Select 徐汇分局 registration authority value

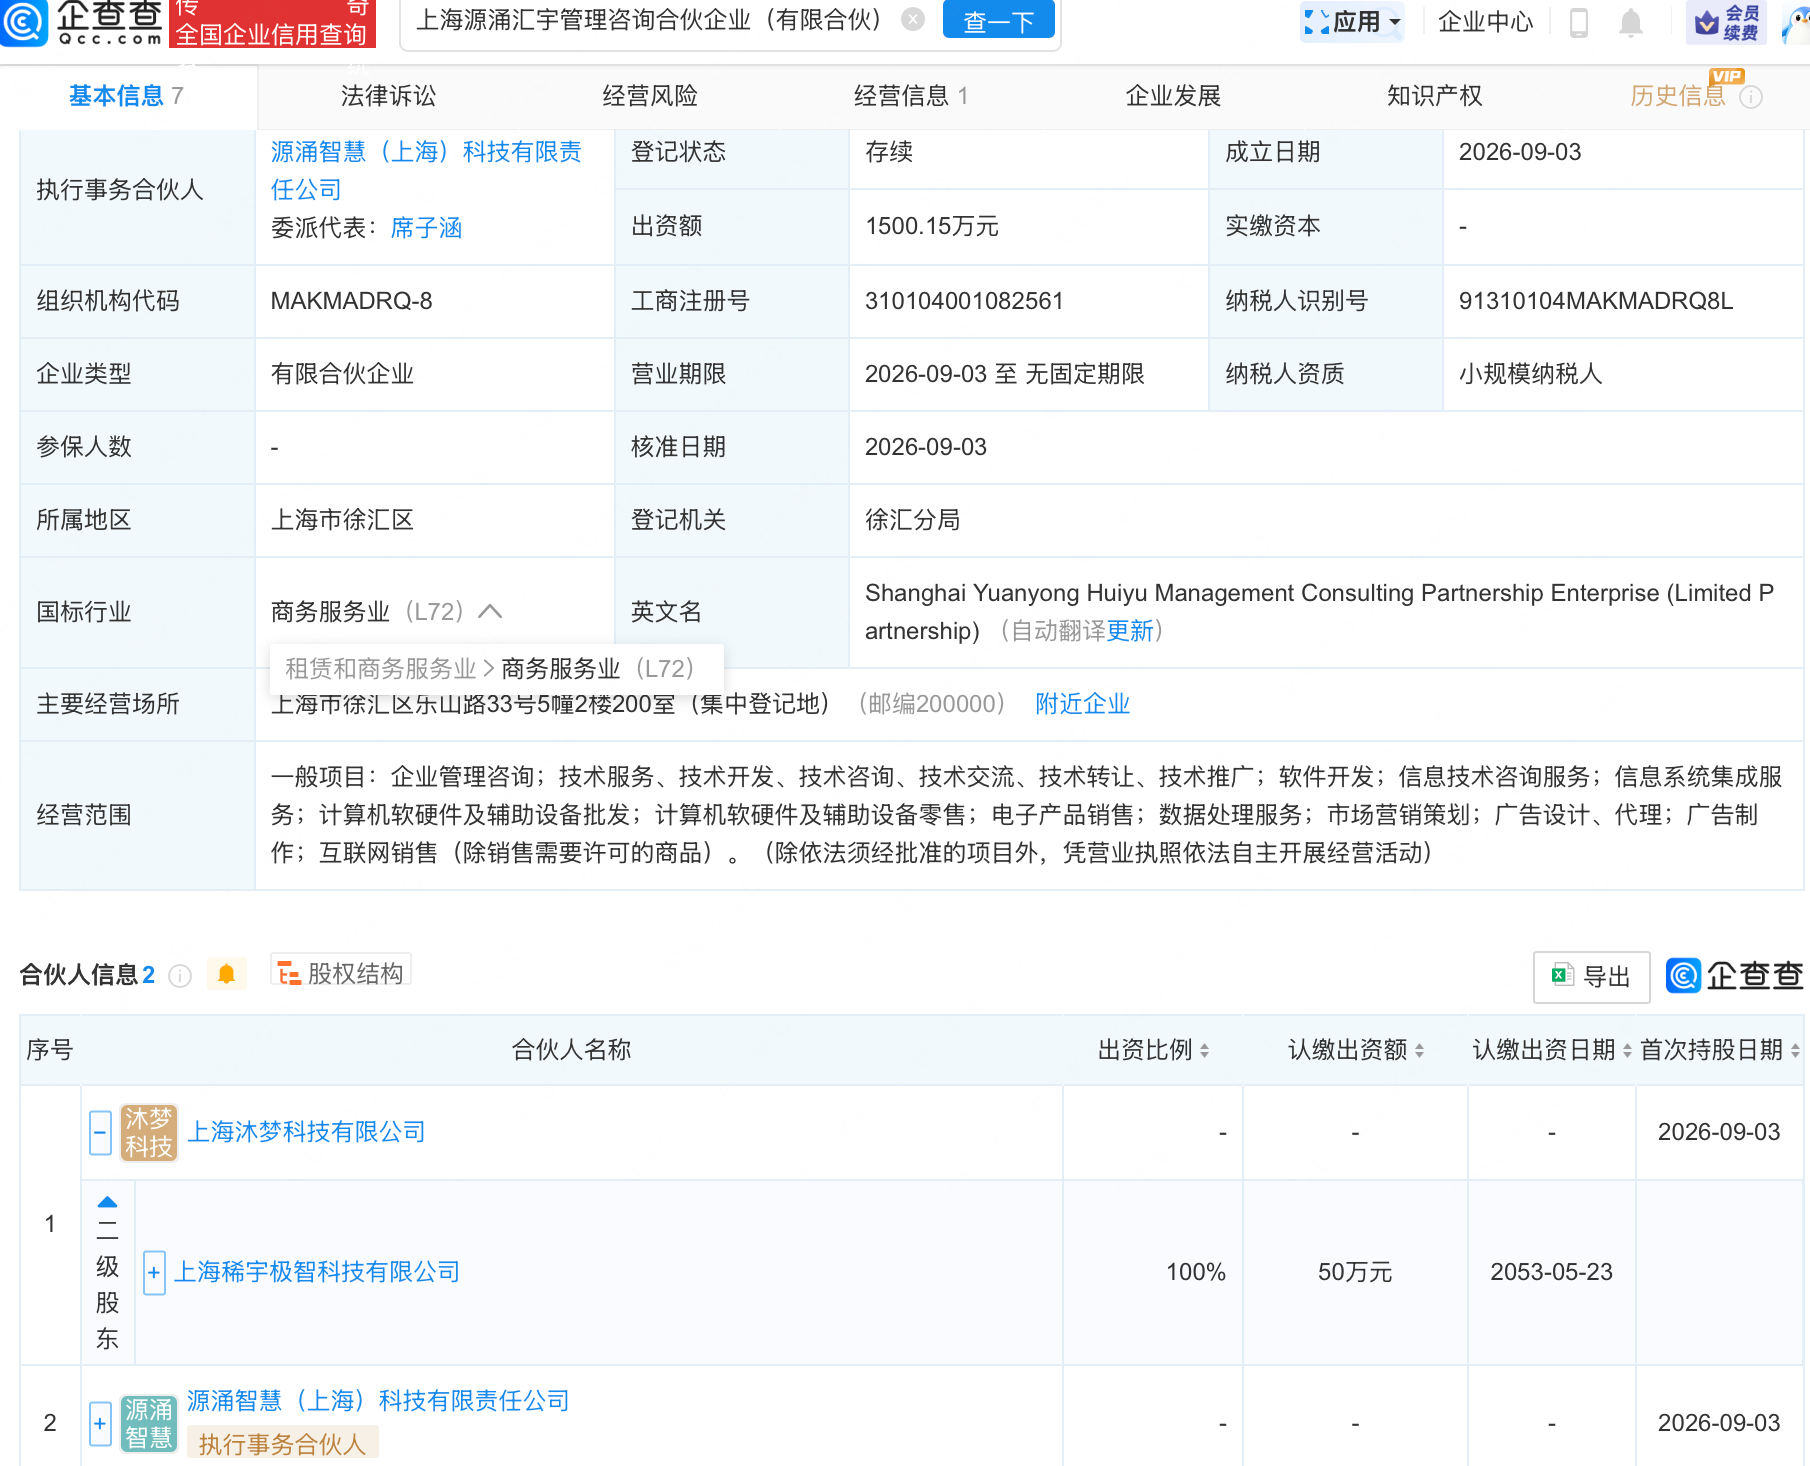912,520
